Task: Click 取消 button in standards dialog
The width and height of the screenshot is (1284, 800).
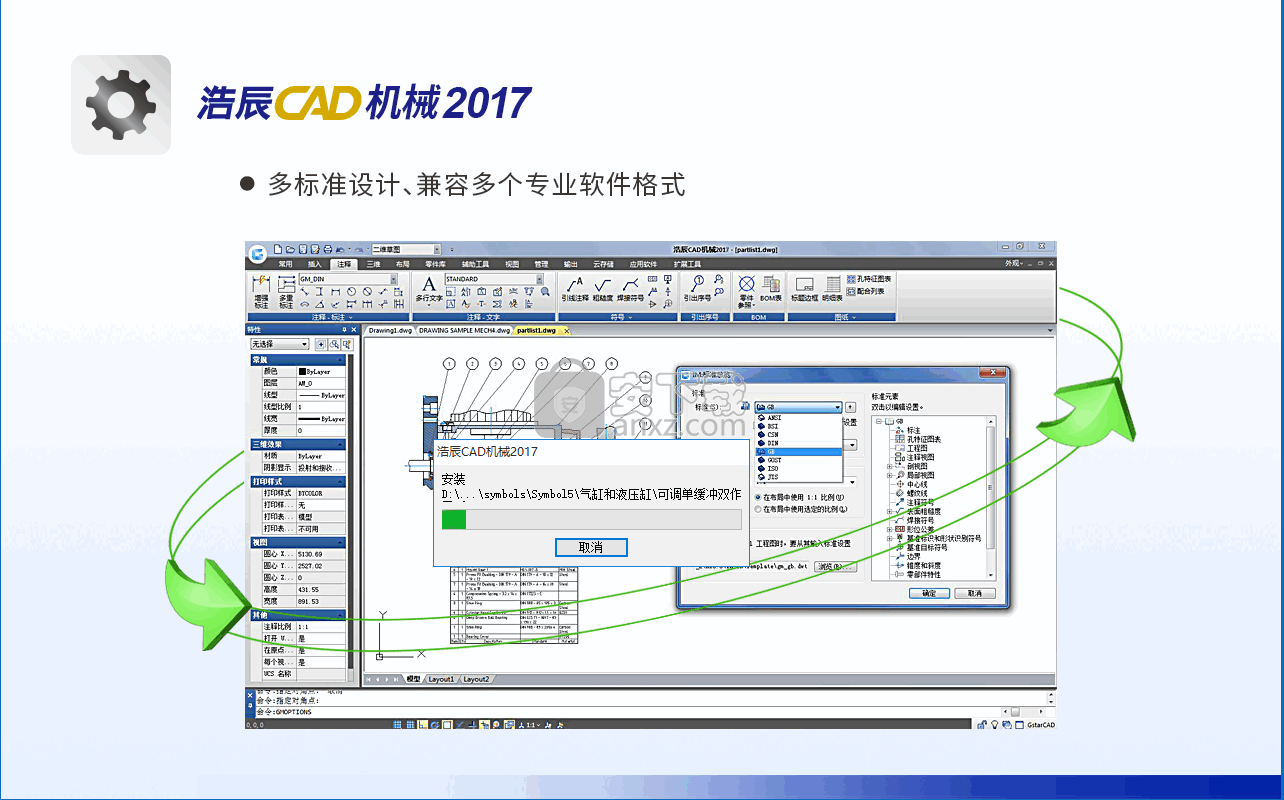Action: 974,593
